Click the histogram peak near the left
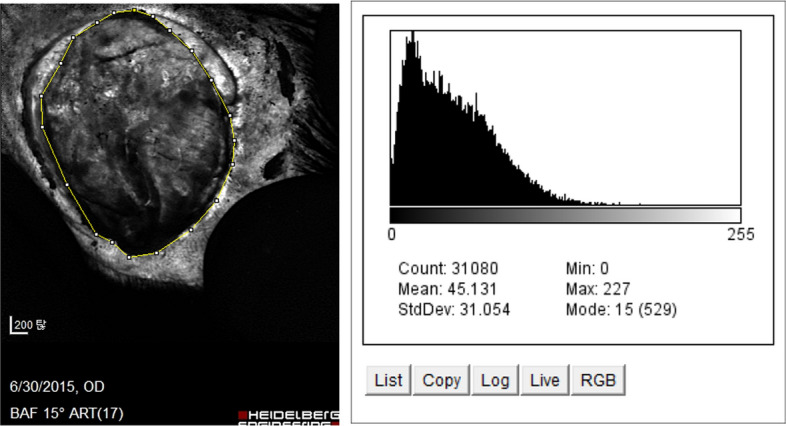Screen dimensions: 786x426 click(412, 38)
